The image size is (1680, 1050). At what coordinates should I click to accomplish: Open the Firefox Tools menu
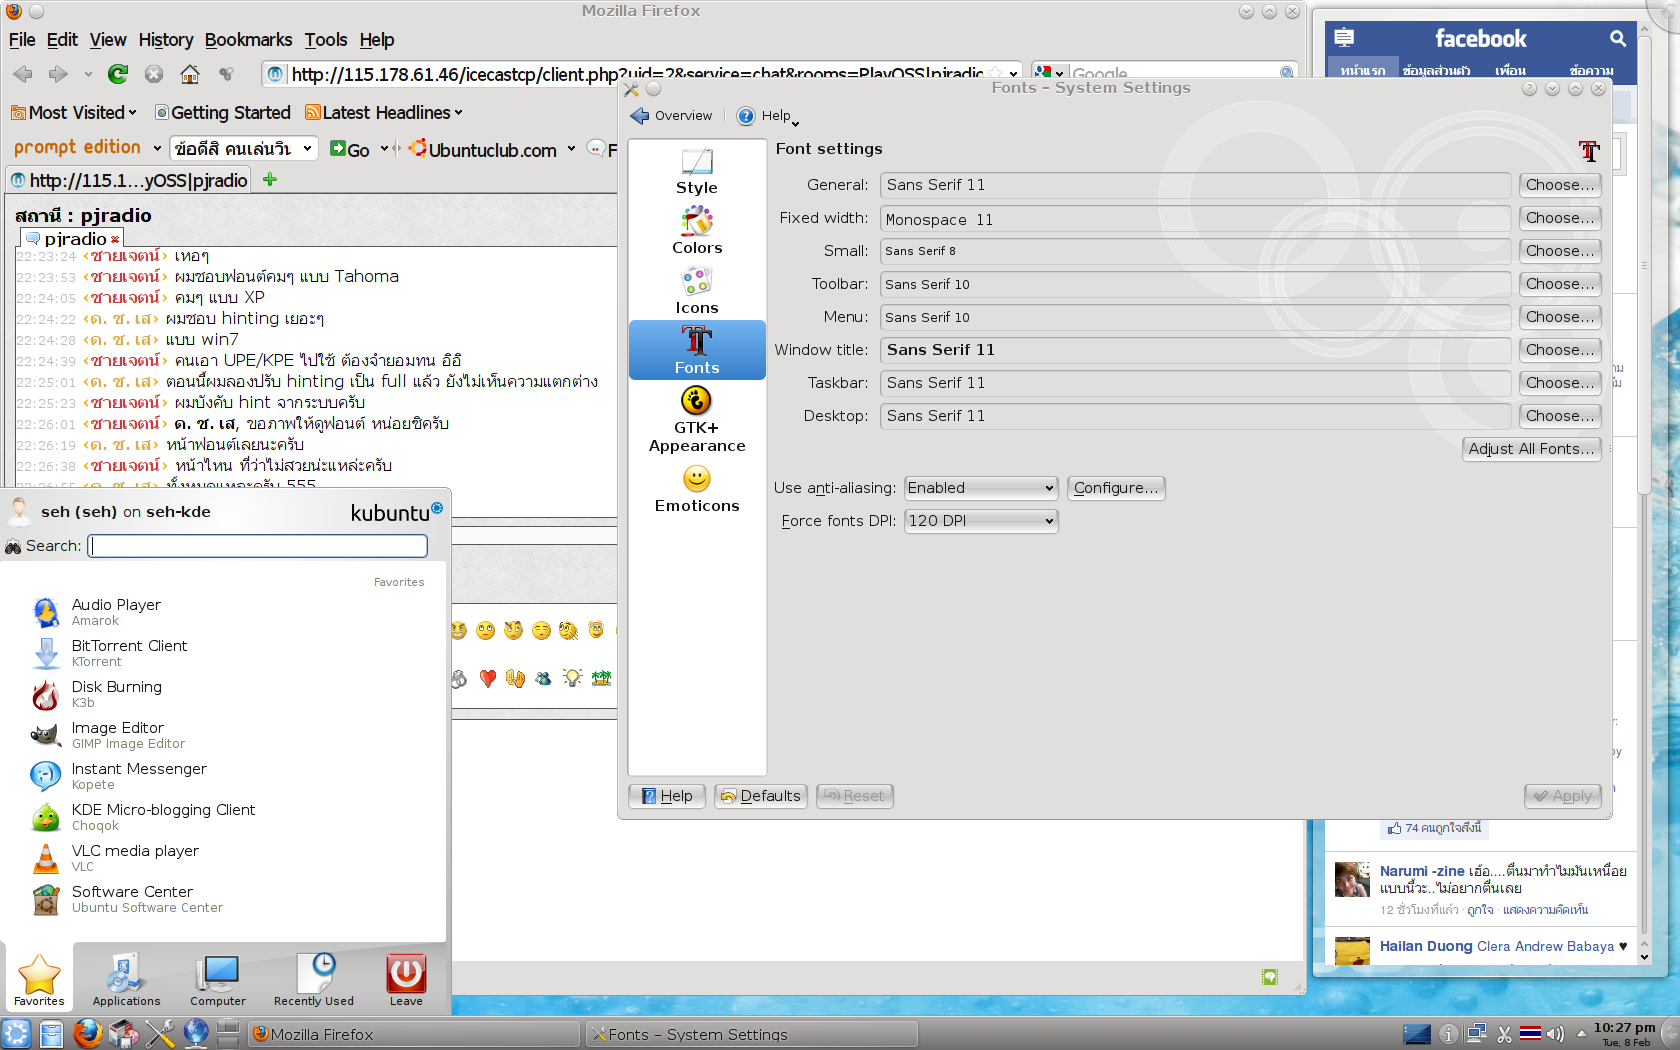[326, 40]
